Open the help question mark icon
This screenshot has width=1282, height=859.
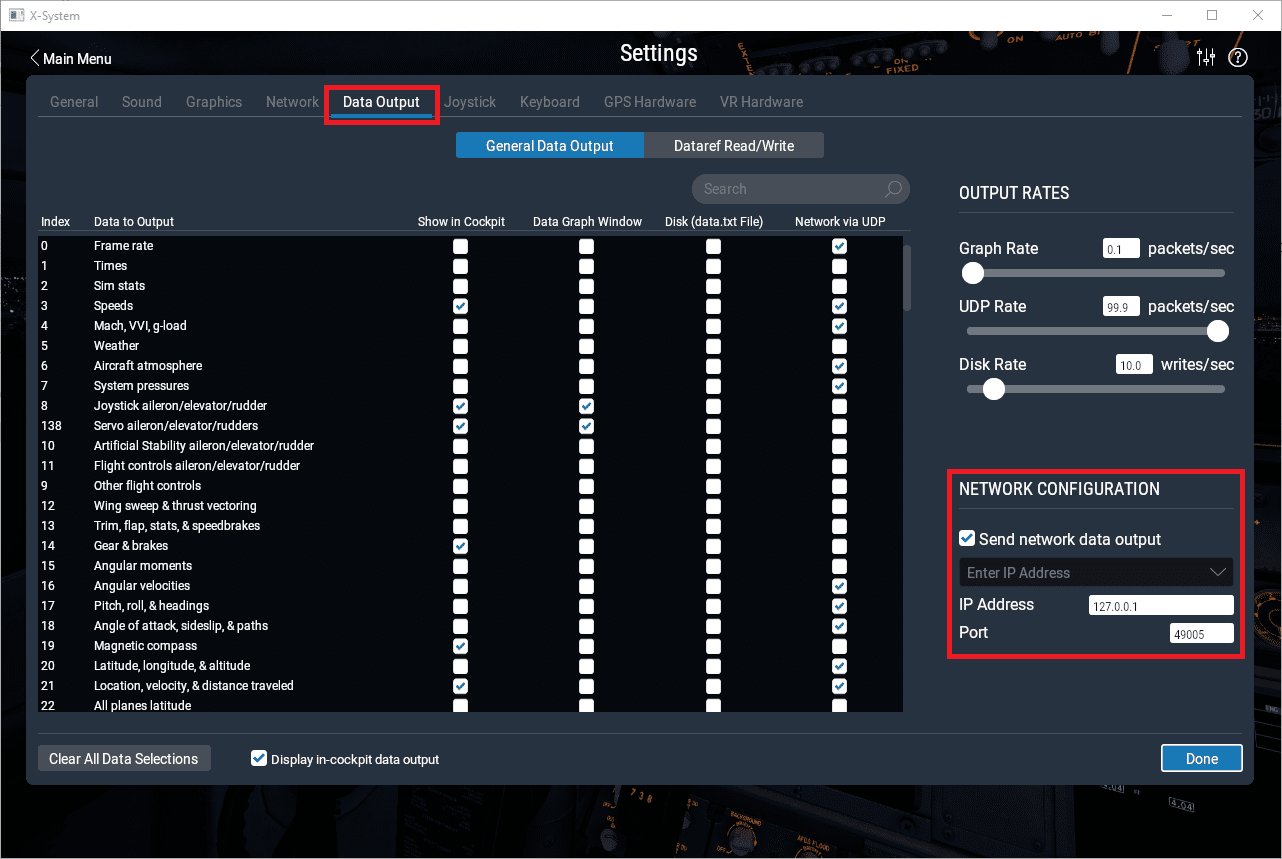point(1238,58)
